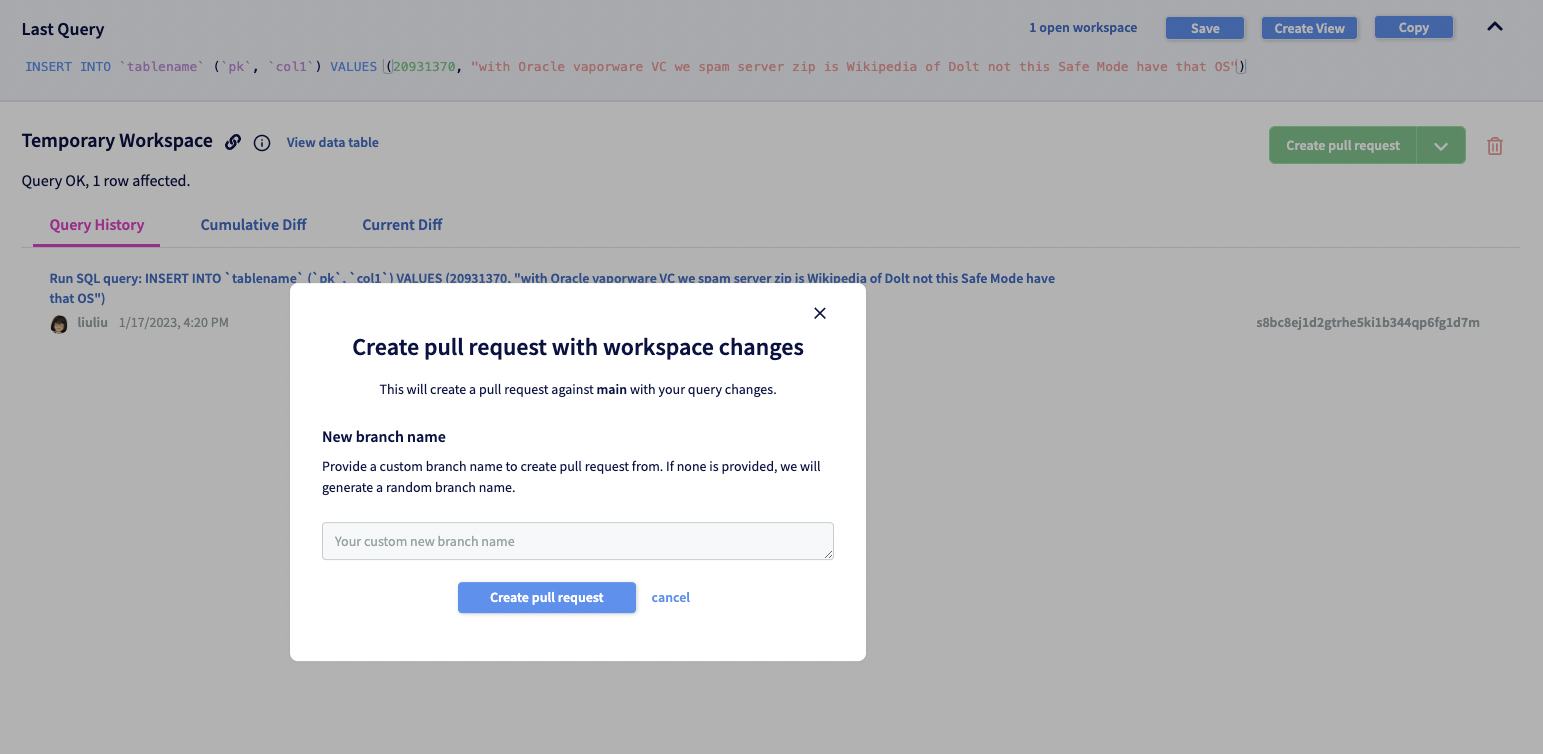This screenshot has width=1543, height=754.
Task: Delete the workspace using the trash icon
Action: (1495, 145)
